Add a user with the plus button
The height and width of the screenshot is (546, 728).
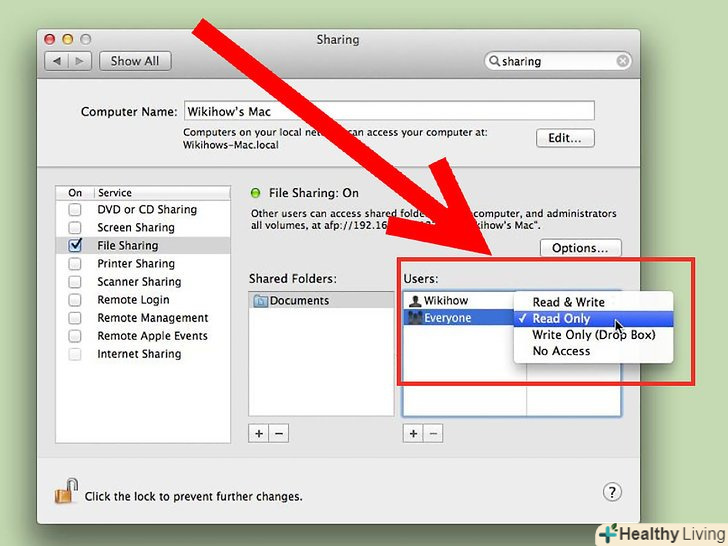click(x=413, y=433)
